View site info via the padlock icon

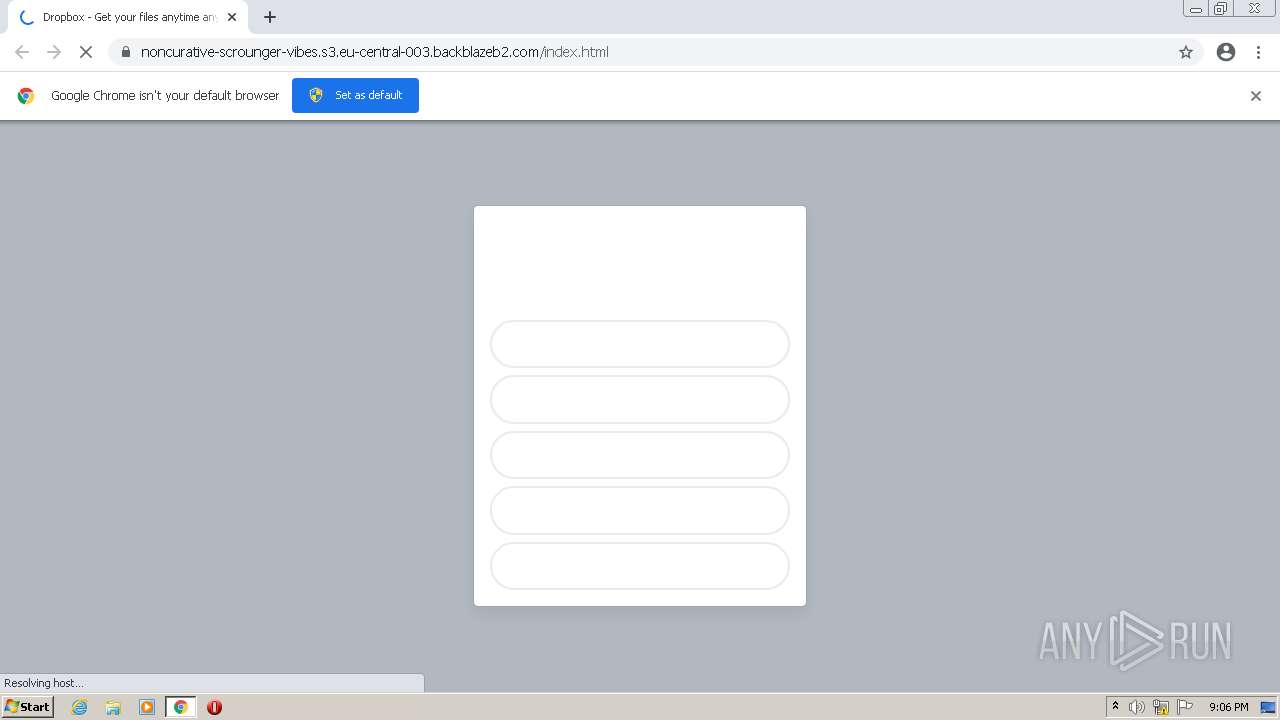(126, 52)
